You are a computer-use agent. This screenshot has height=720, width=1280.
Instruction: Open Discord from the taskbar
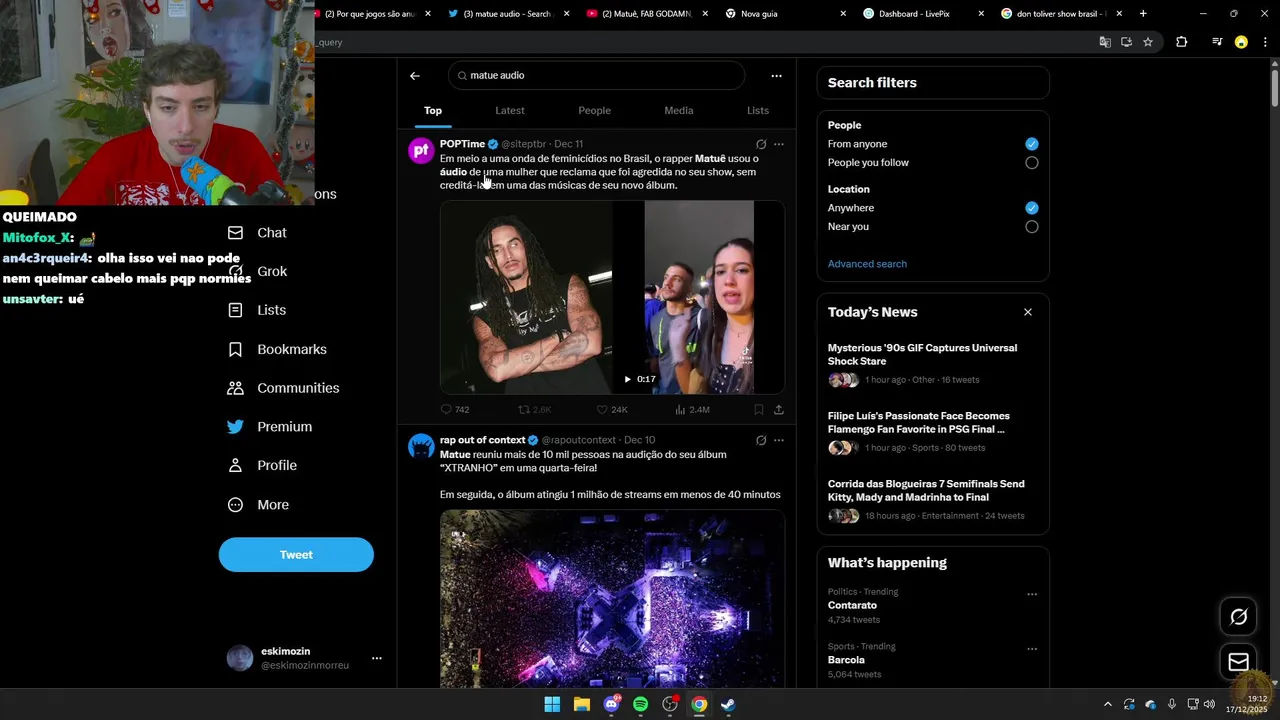coord(611,705)
